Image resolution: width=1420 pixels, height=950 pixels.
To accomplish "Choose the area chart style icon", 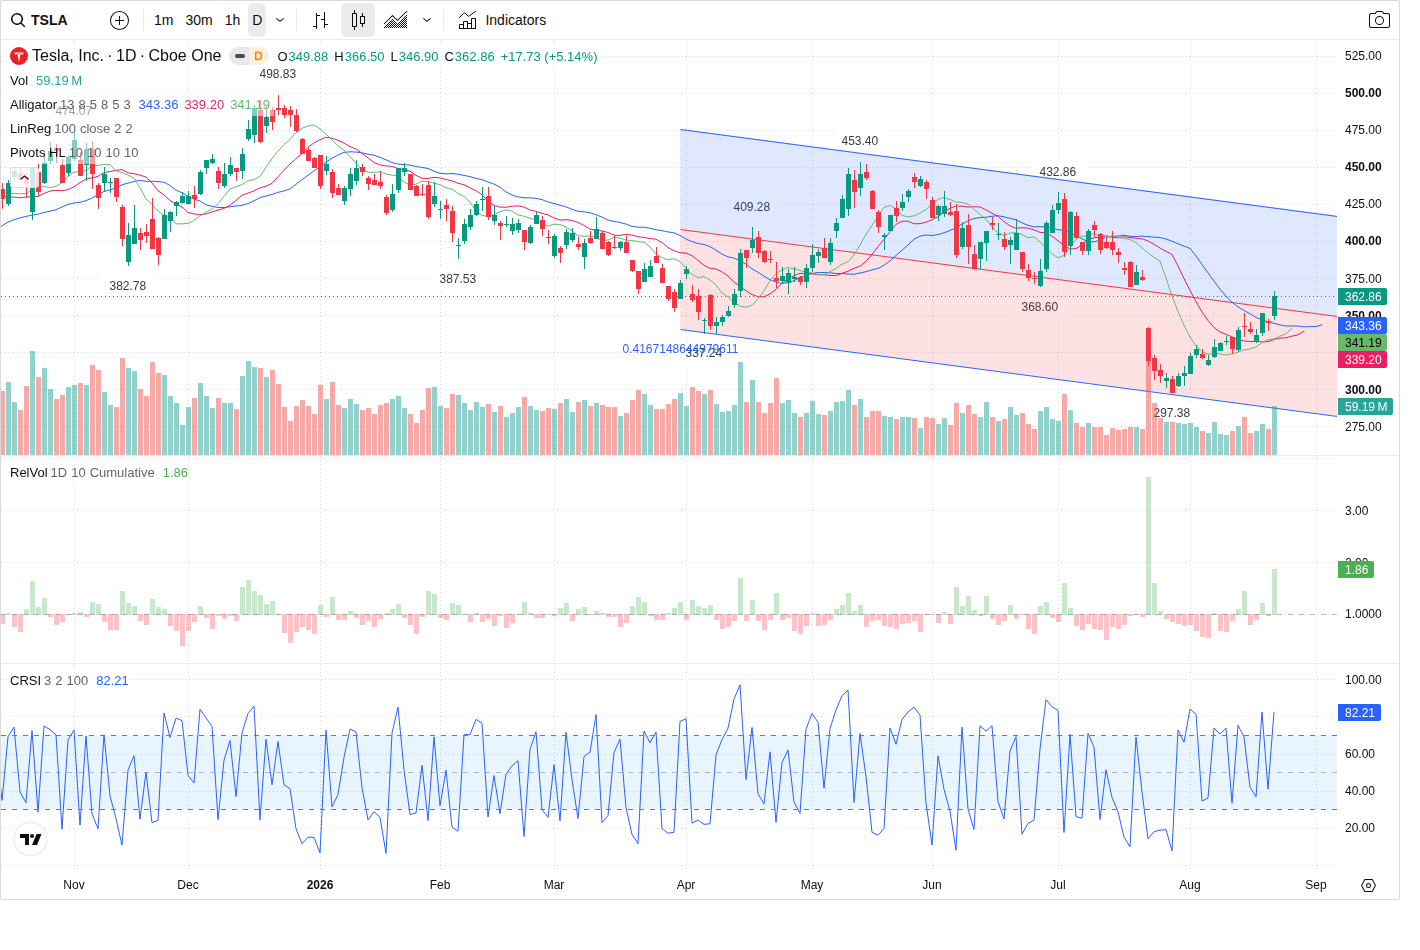I will (396, 20).
